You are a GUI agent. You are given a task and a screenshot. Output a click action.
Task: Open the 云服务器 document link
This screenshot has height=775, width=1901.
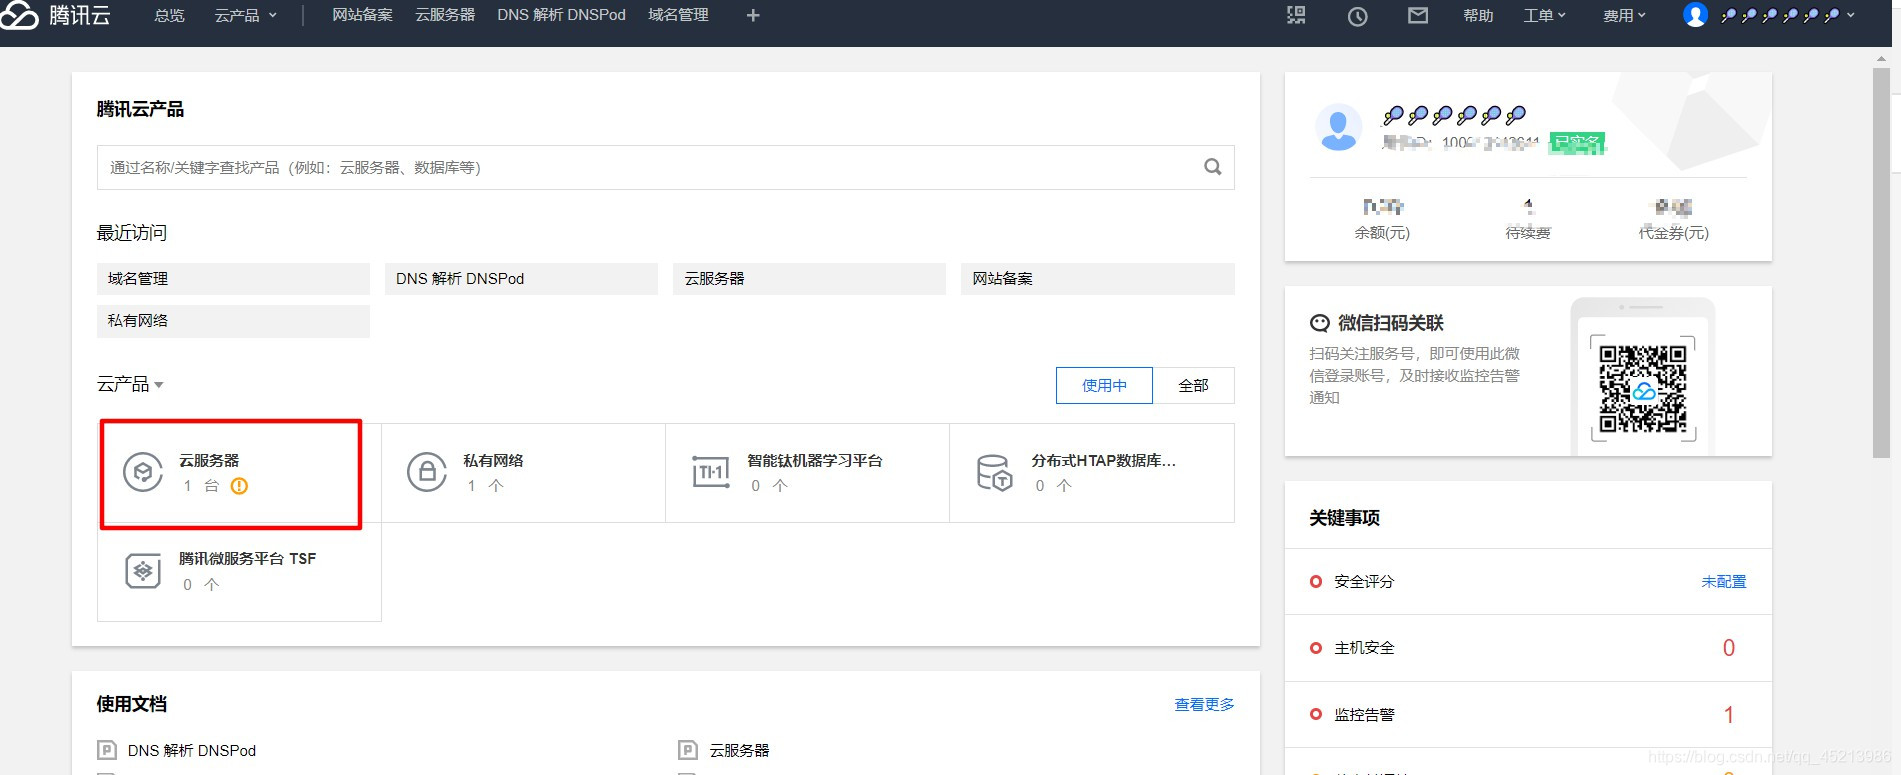pos(739,750)
